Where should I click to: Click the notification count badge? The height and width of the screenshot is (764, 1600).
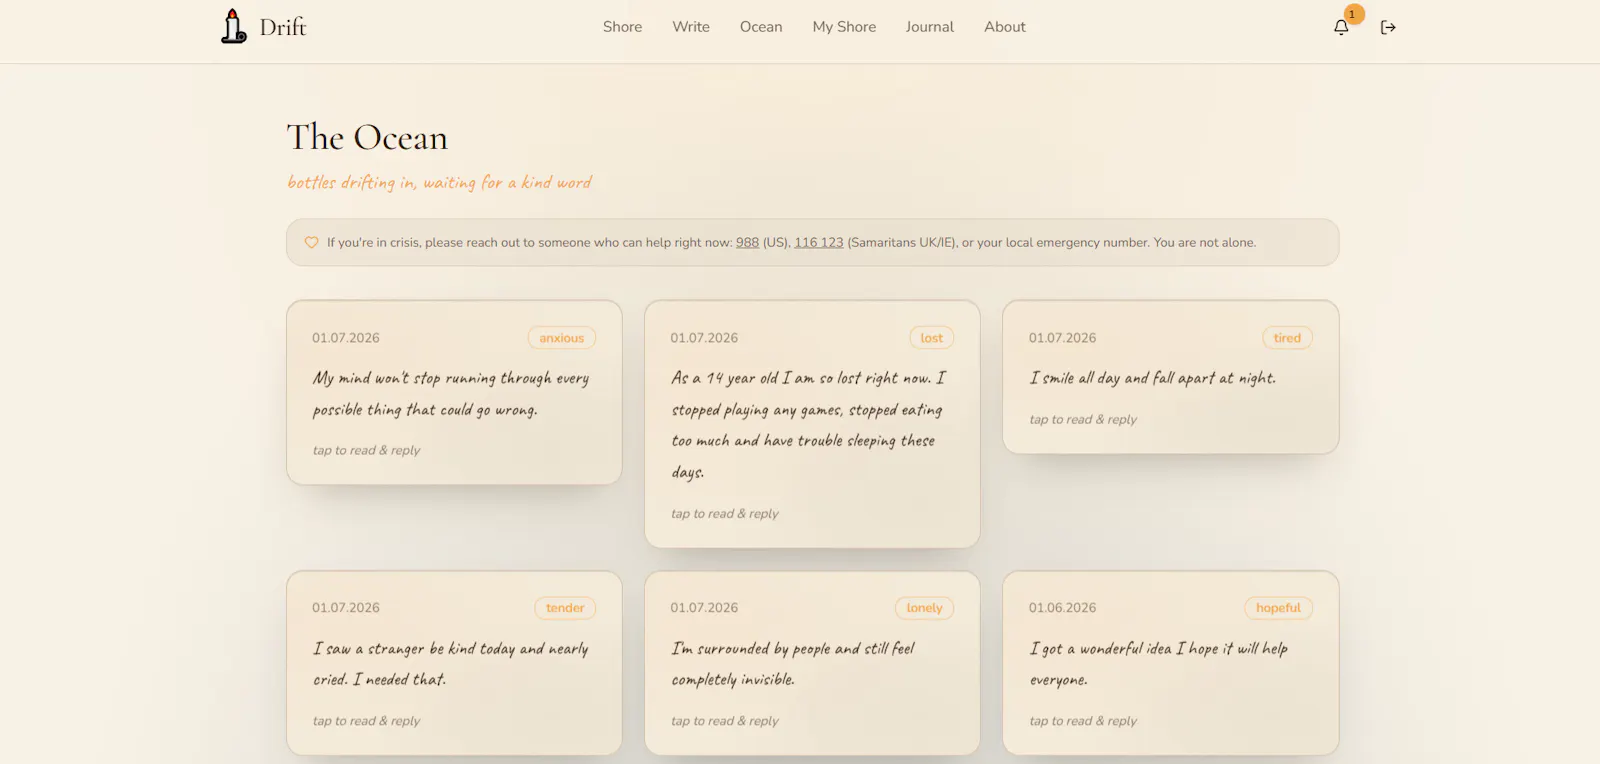[x=1353, y=14]
